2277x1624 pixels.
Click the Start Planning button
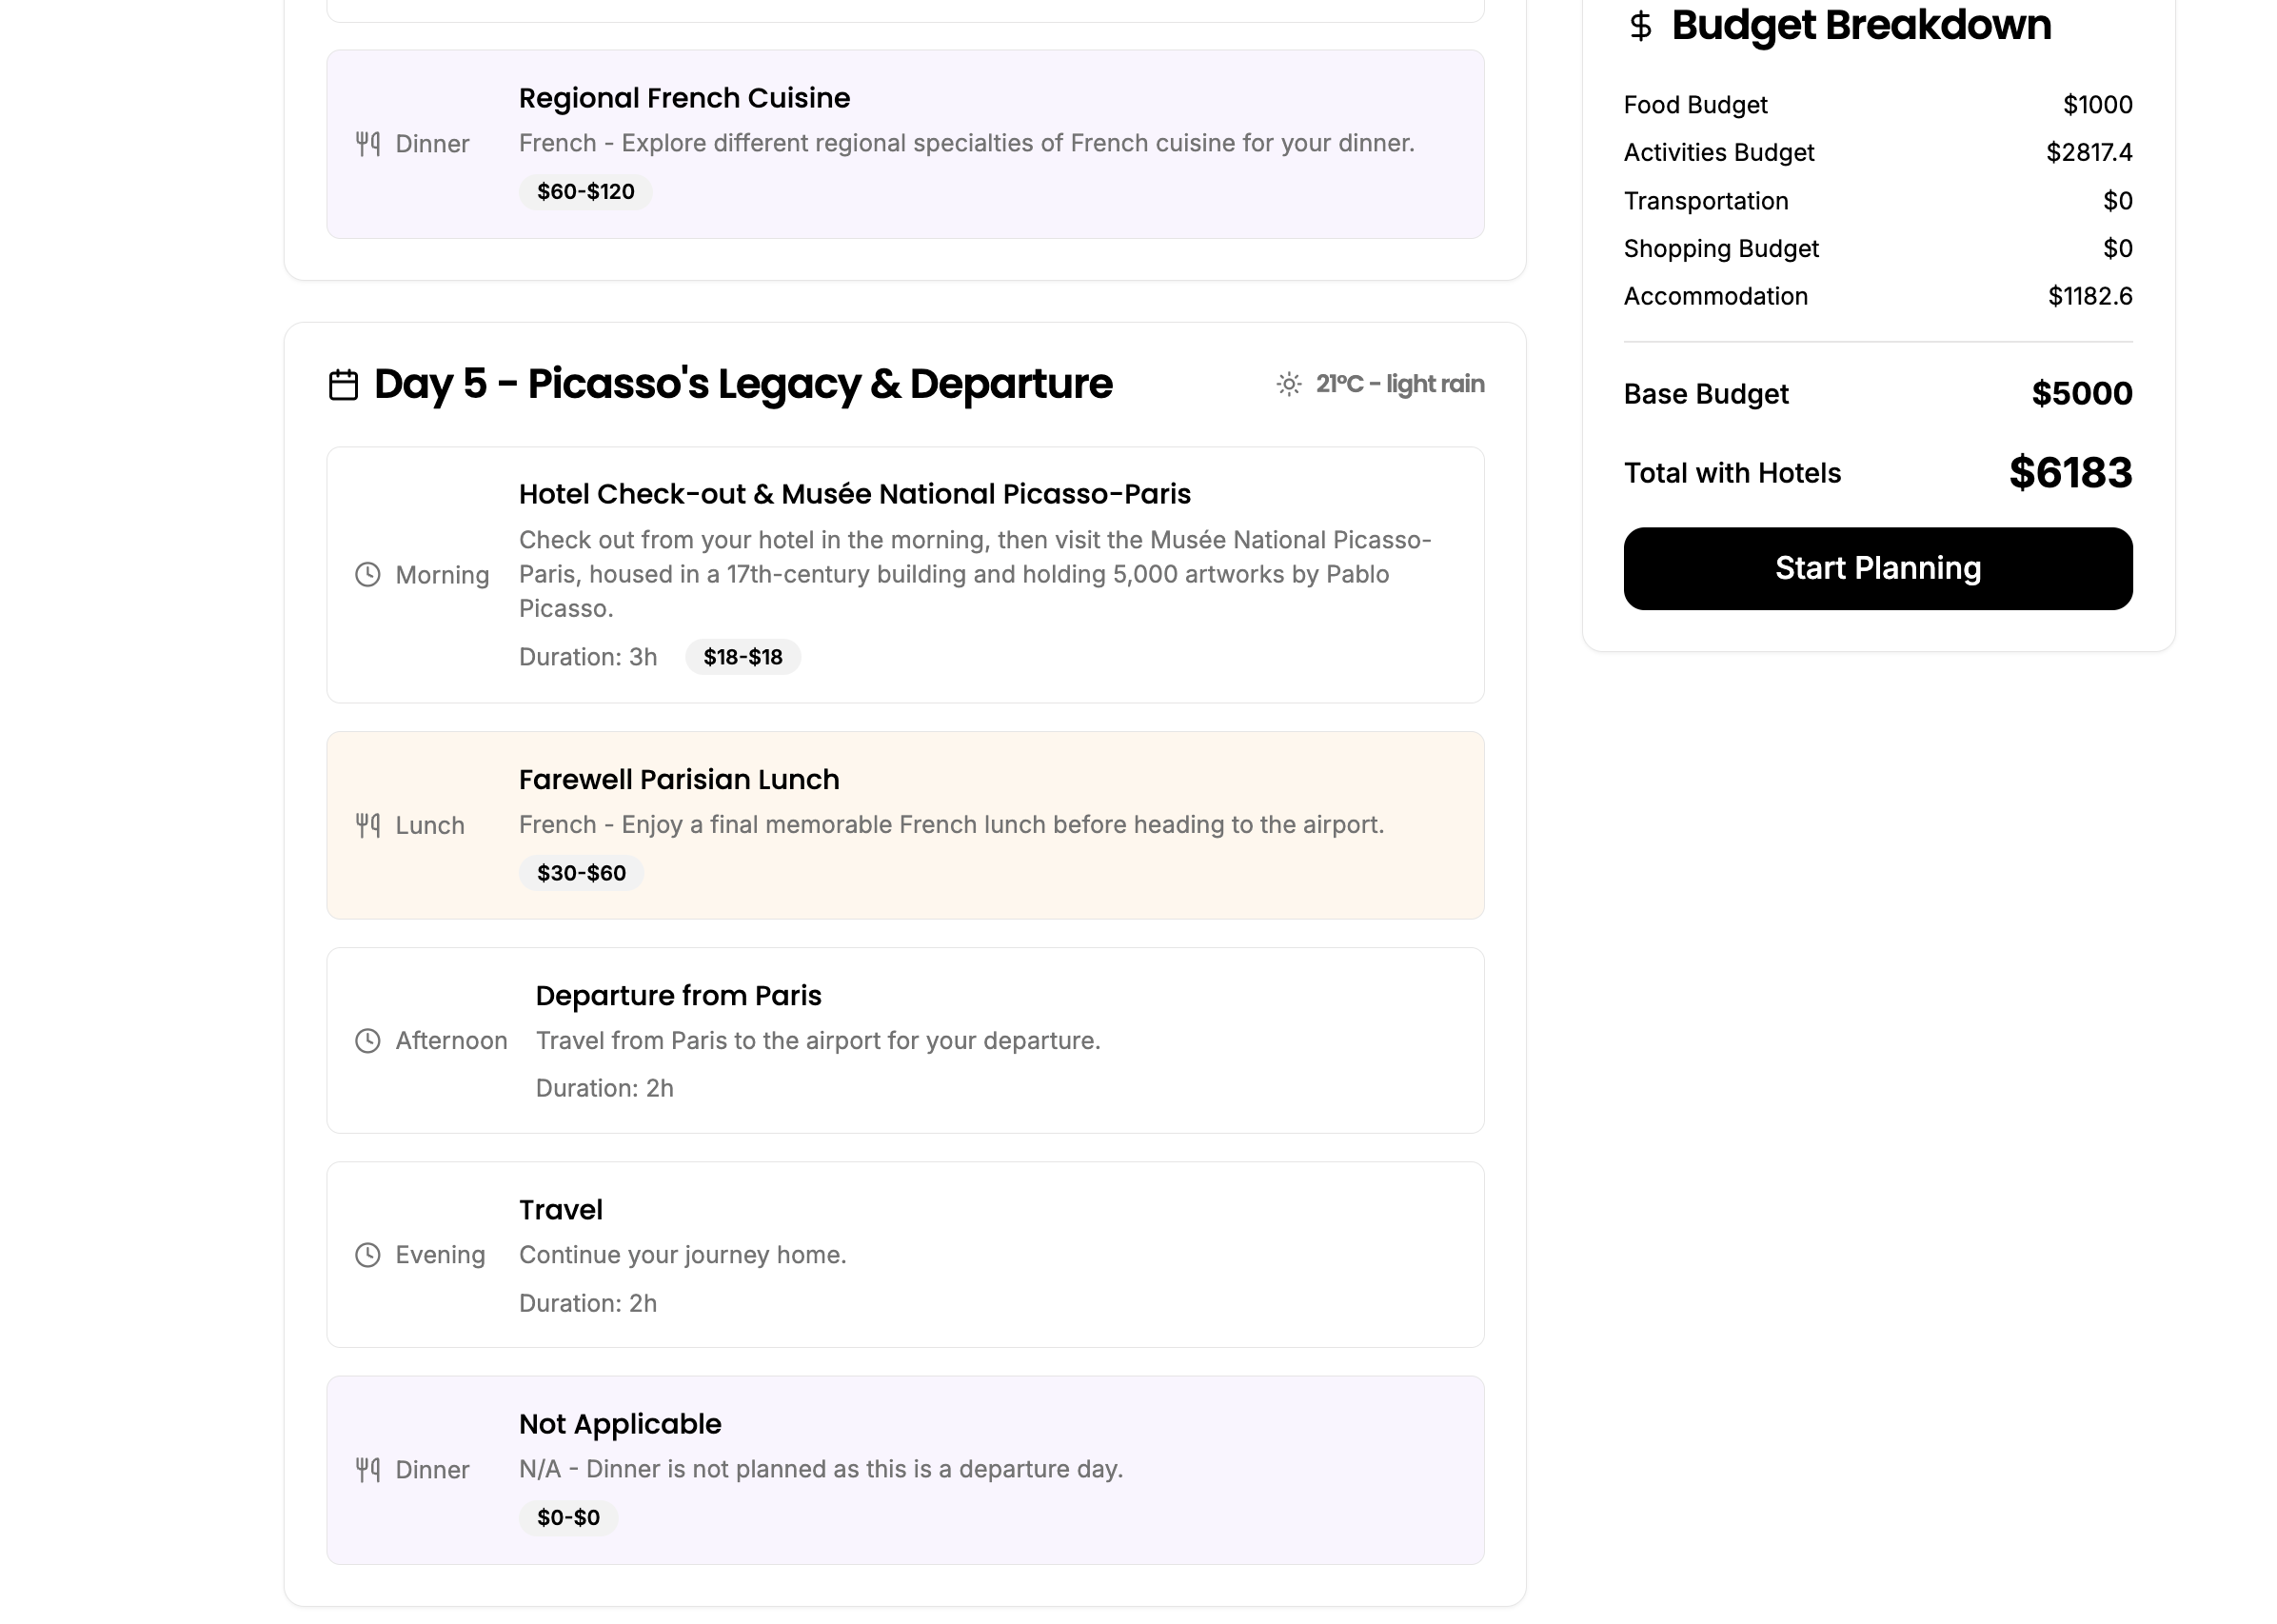[1877, 568]
